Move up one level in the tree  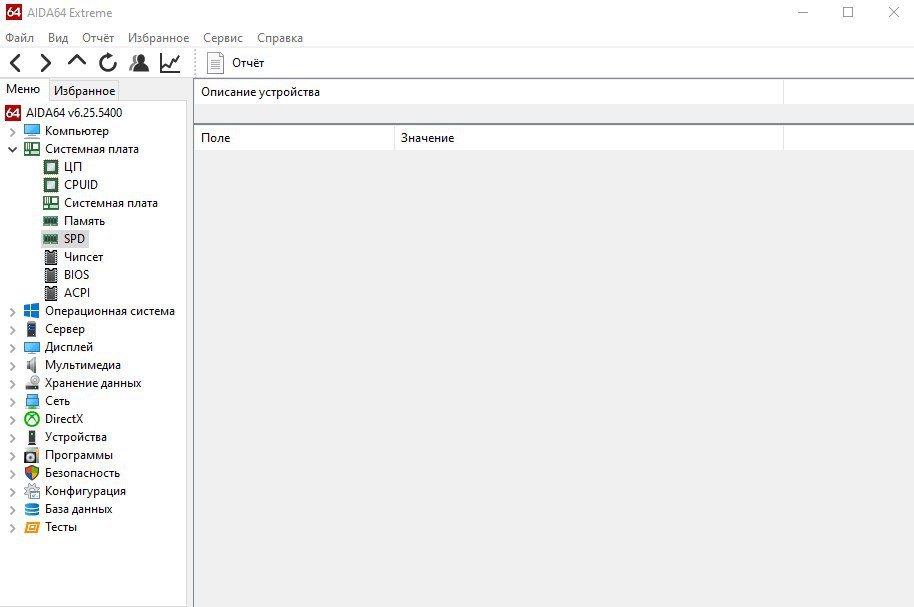(76, 61)
